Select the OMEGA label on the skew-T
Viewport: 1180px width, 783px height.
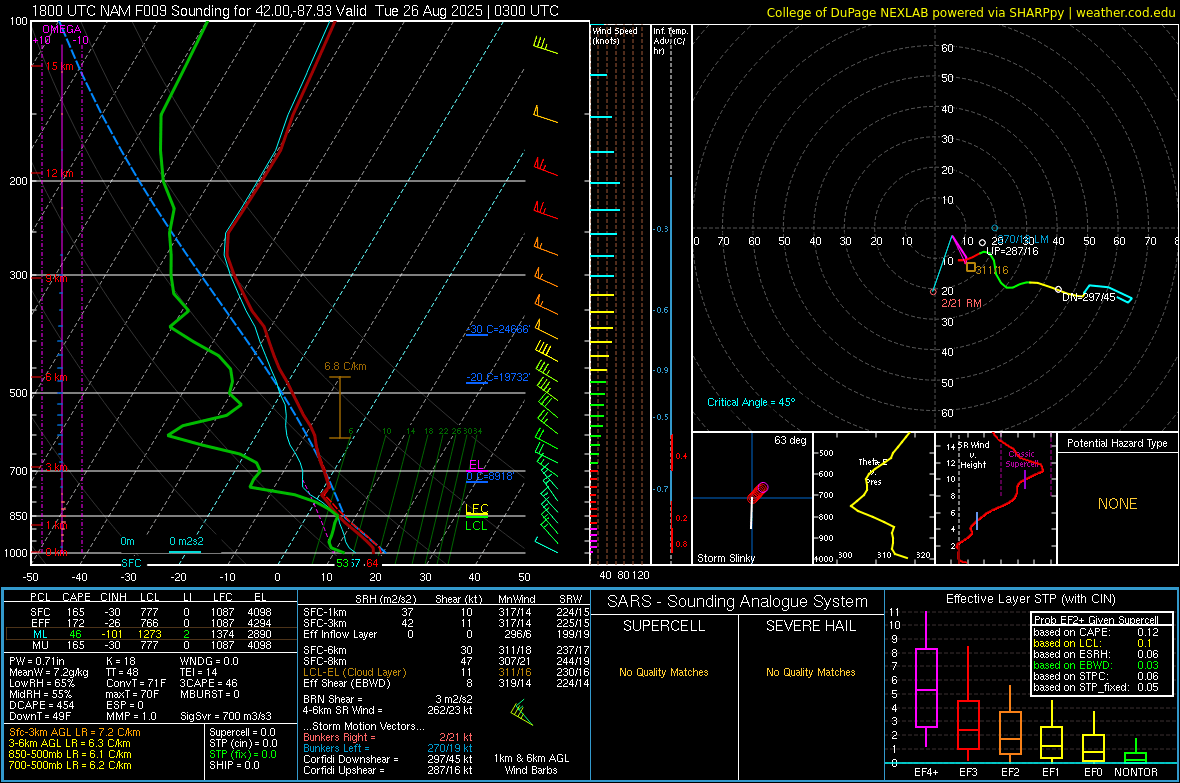(x=62, y=29)
